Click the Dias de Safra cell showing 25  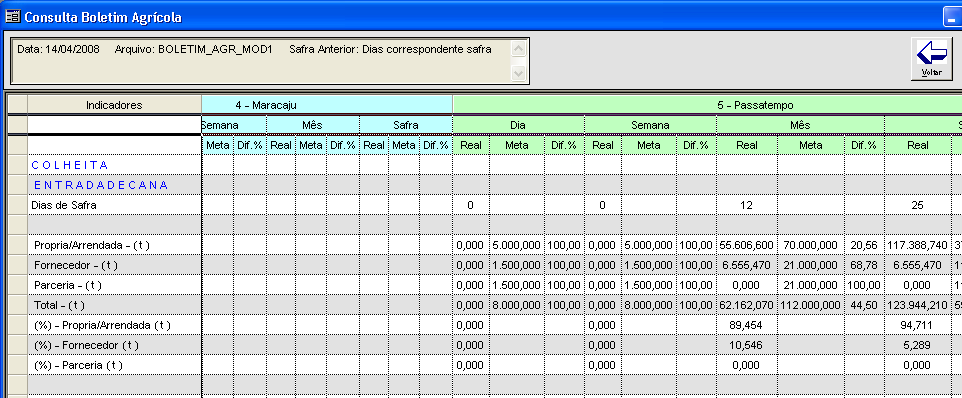point(917,205)
